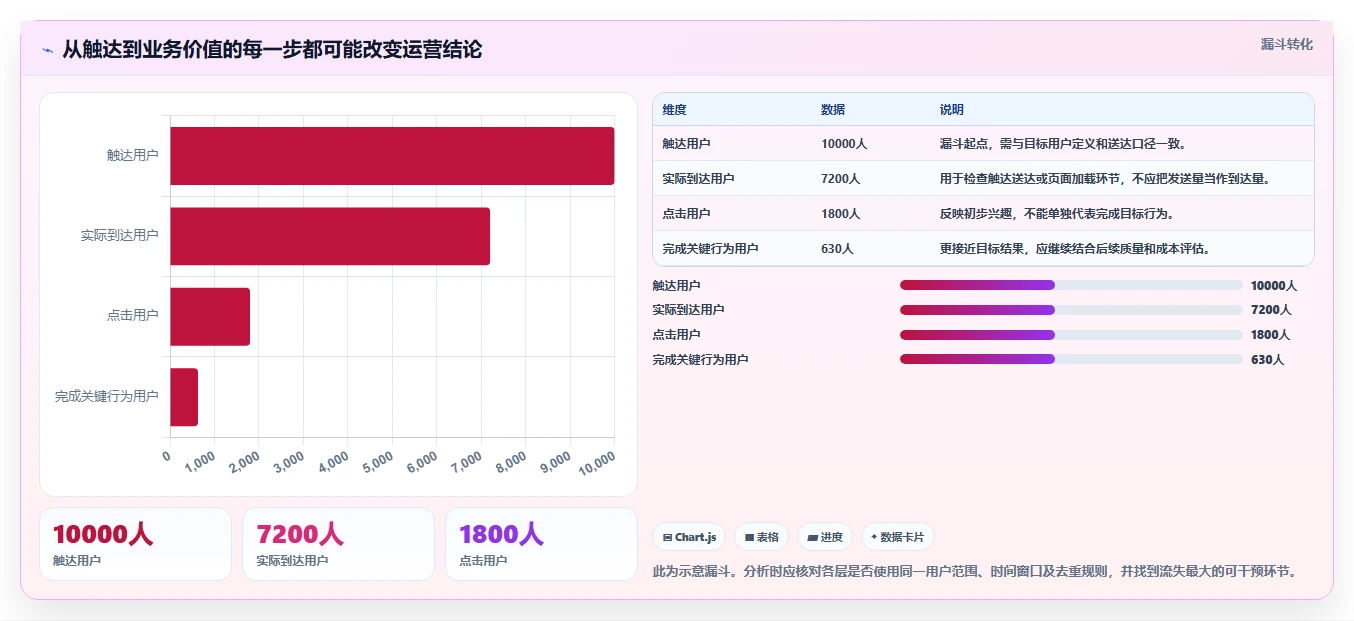The height and width of the screenshot is (621, 1354).
Task: Click the 10000人 cell in the table
Action: tap(844, 144)
